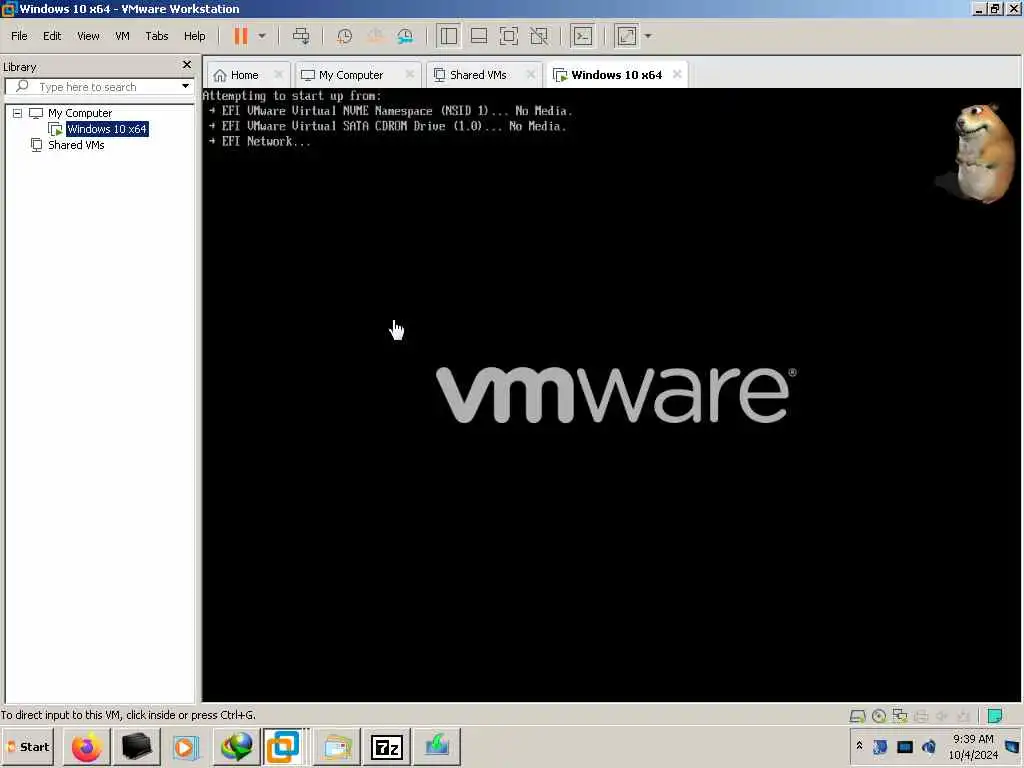Close the Home tab
This screenshot has height=768, width=1024.
pos(278,74)
